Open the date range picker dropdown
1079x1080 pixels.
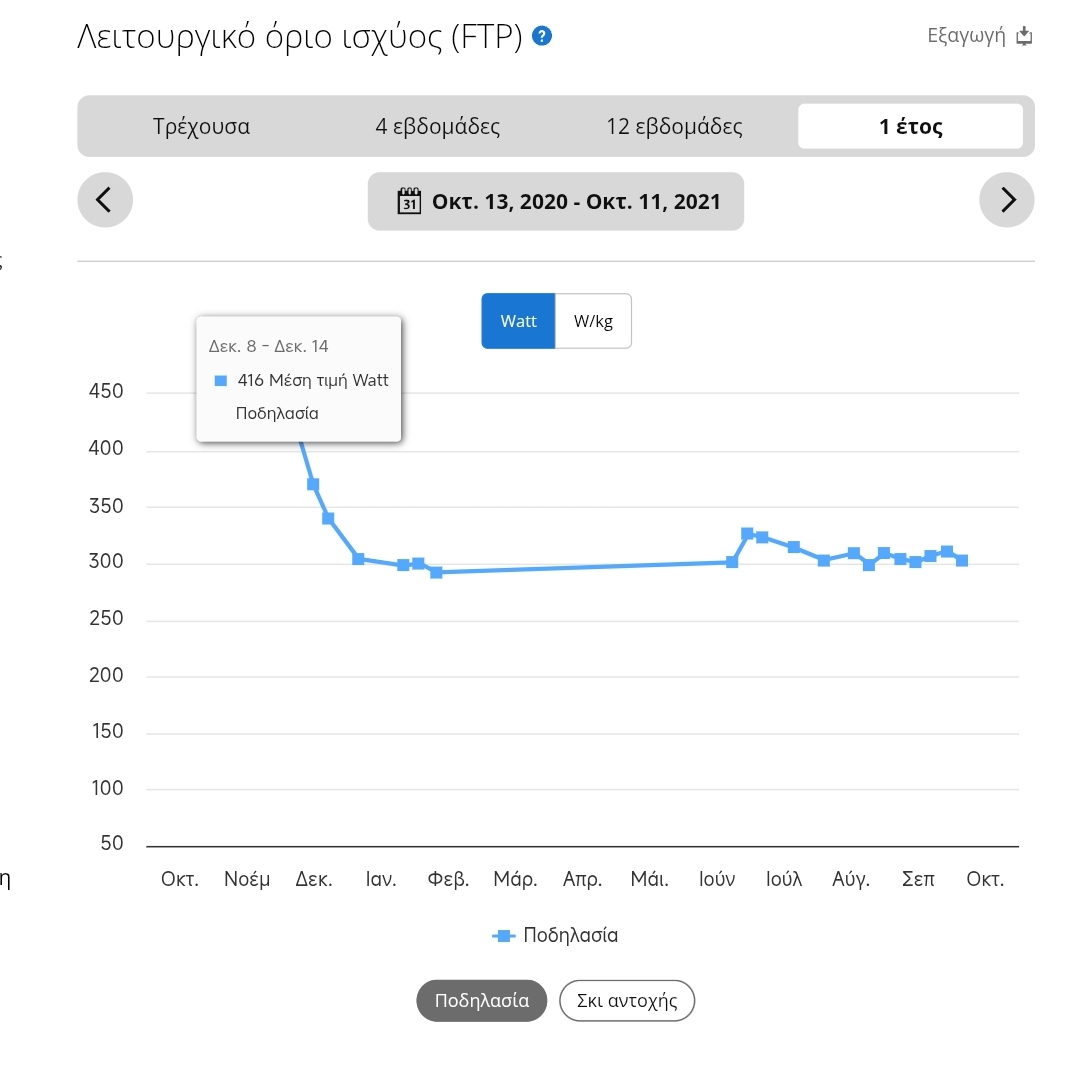tap(556, 201)
